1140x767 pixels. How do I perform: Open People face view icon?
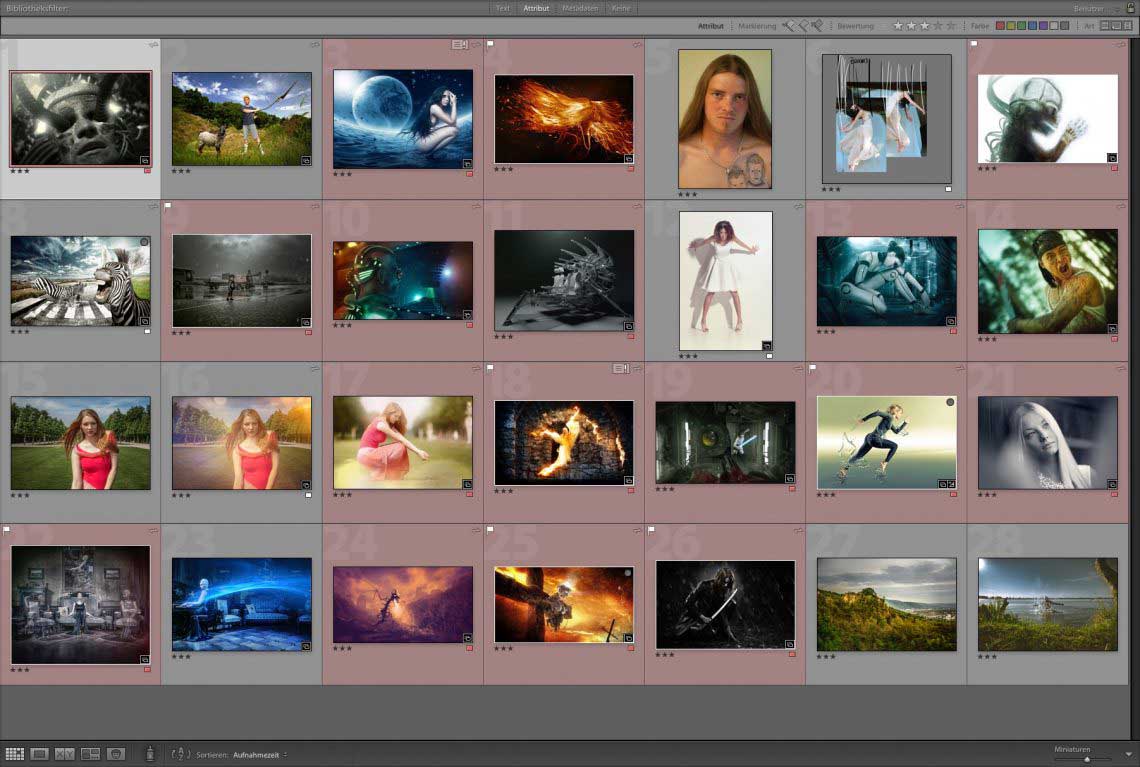116,754
